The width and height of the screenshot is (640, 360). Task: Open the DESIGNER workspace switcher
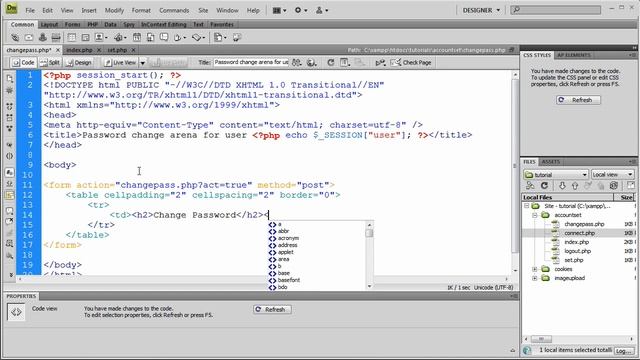(481, 10)
